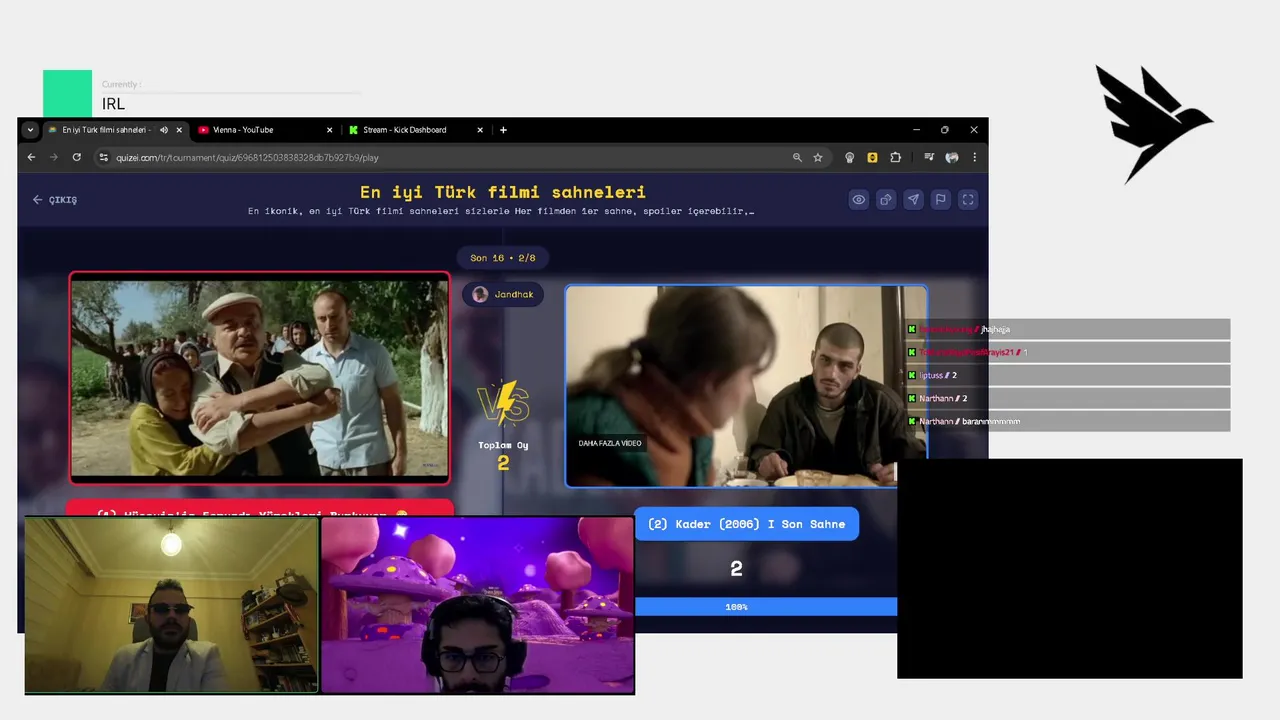Bookmark this page with the star icon
This screenshot has height=720, width=1280.
tap(818, 157)
